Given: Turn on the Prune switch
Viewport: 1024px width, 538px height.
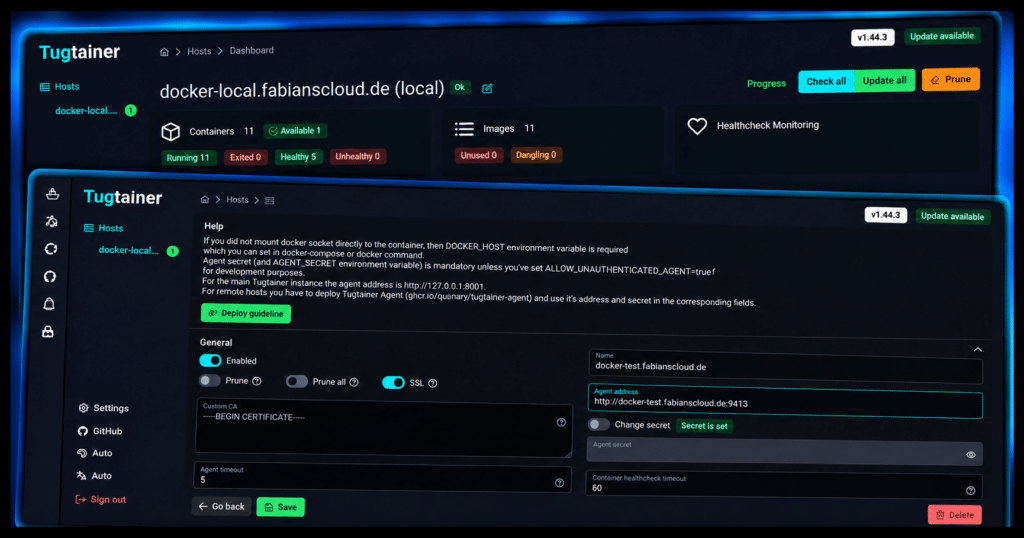Looking at the screenshot, I should click(210, 380).
